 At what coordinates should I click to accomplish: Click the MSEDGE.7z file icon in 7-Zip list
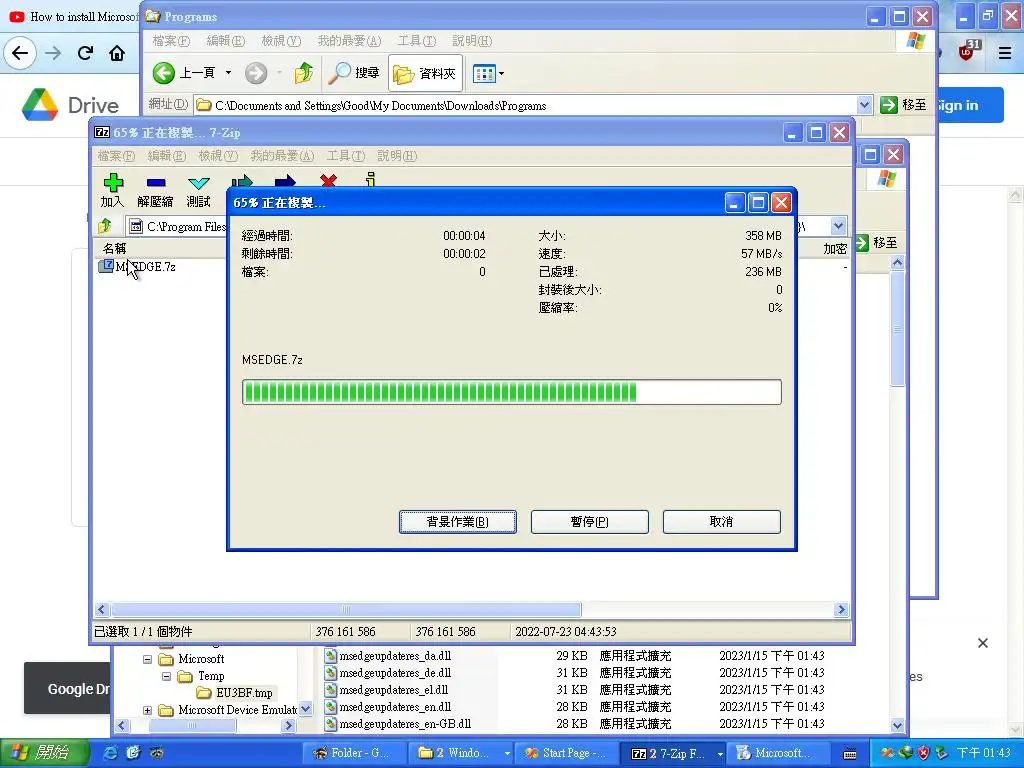click(x=105, y=266)
